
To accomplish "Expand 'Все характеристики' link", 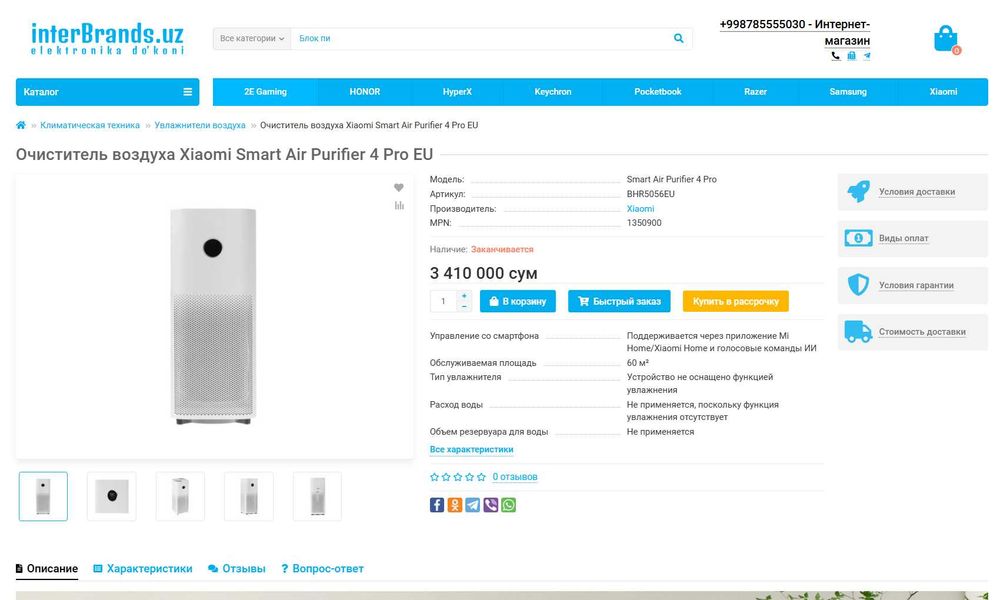I will pos(471,450).
